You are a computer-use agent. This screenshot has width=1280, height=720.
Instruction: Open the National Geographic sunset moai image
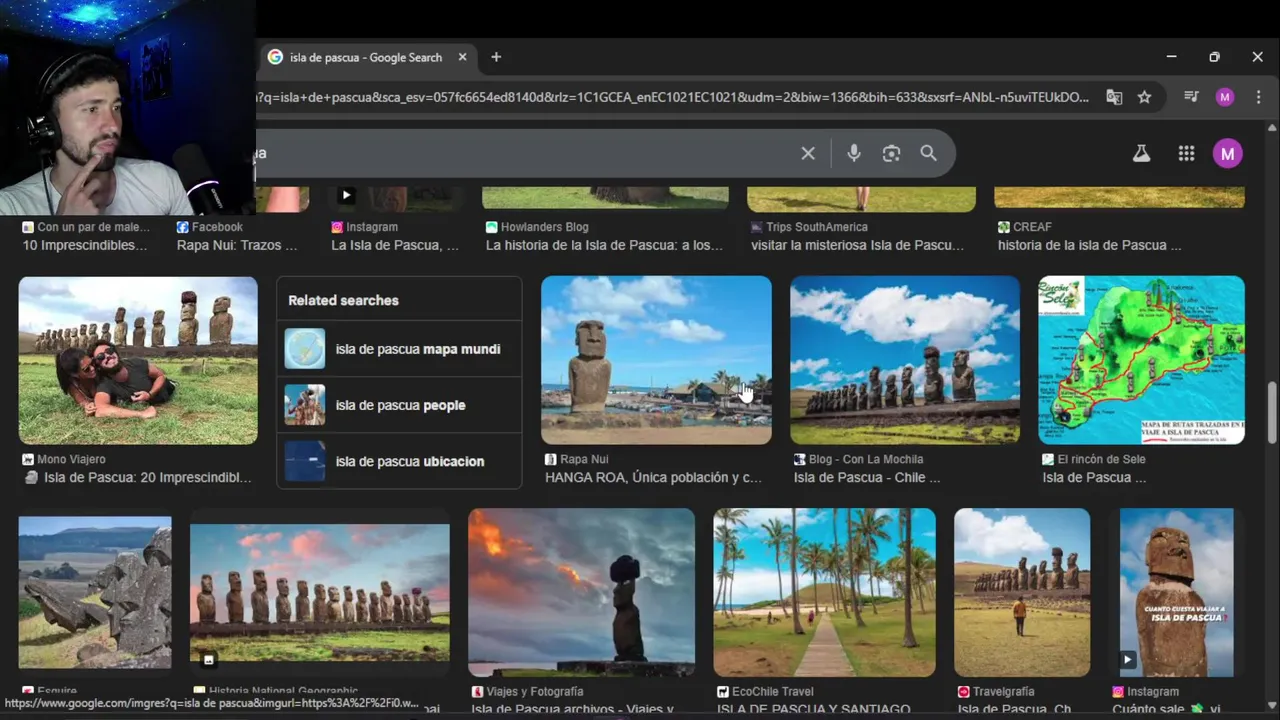[x=320, y=593]
